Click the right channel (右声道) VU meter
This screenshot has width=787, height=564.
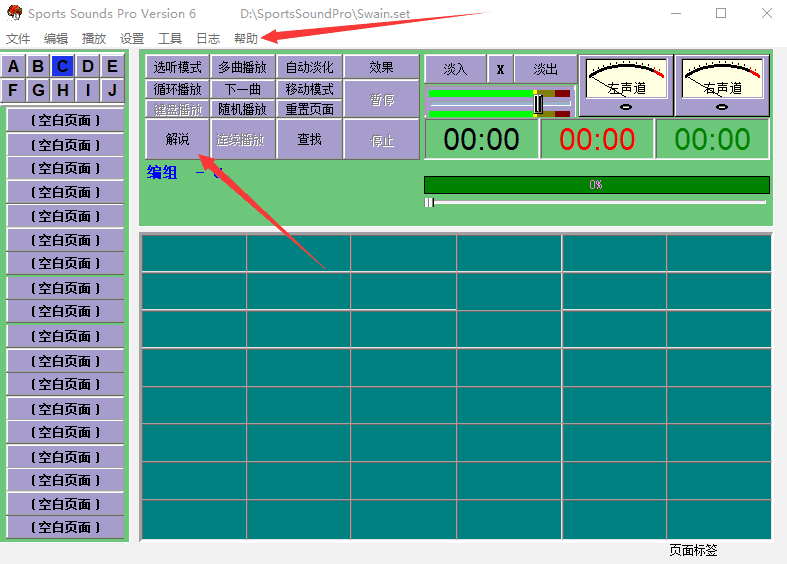click(722, 85)
